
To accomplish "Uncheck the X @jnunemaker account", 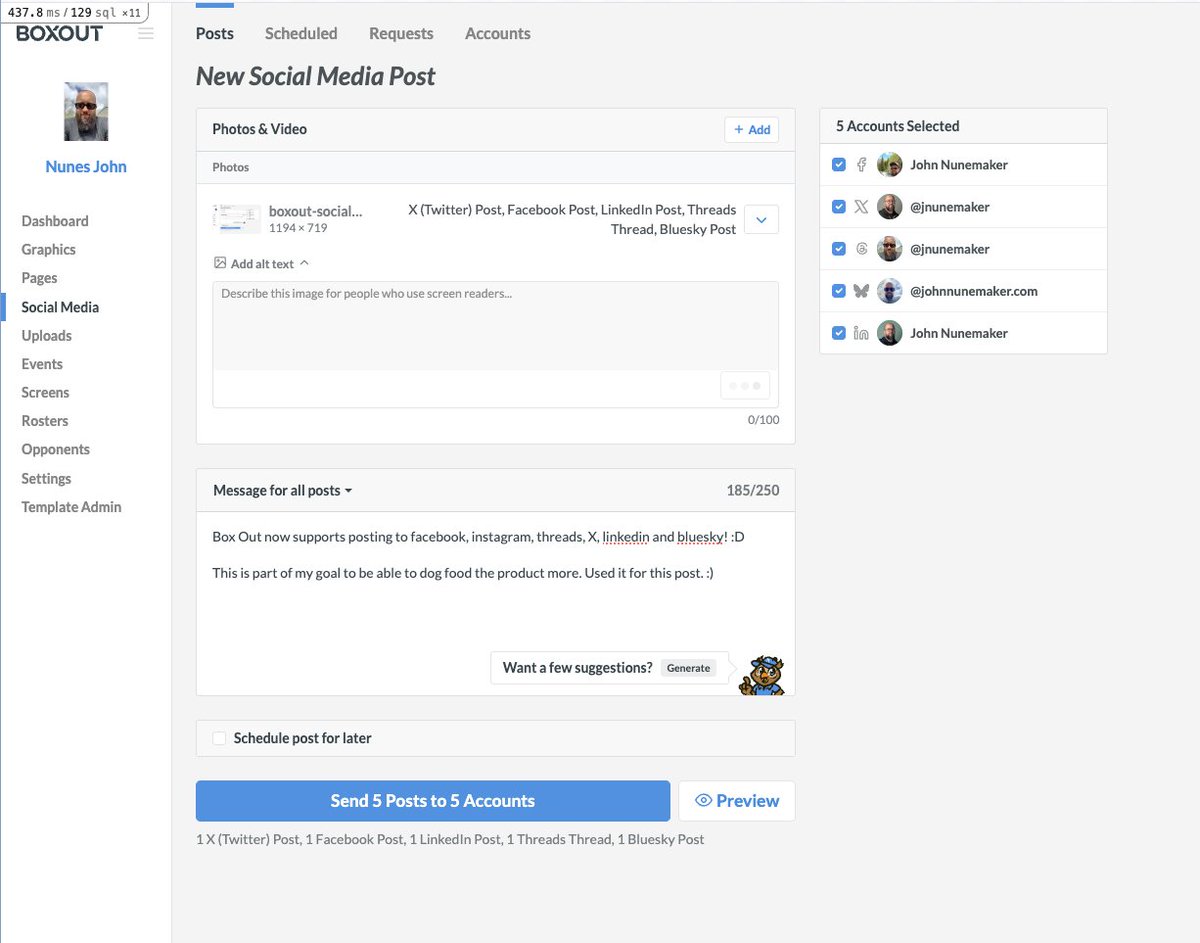I will [x=839, y=207].
